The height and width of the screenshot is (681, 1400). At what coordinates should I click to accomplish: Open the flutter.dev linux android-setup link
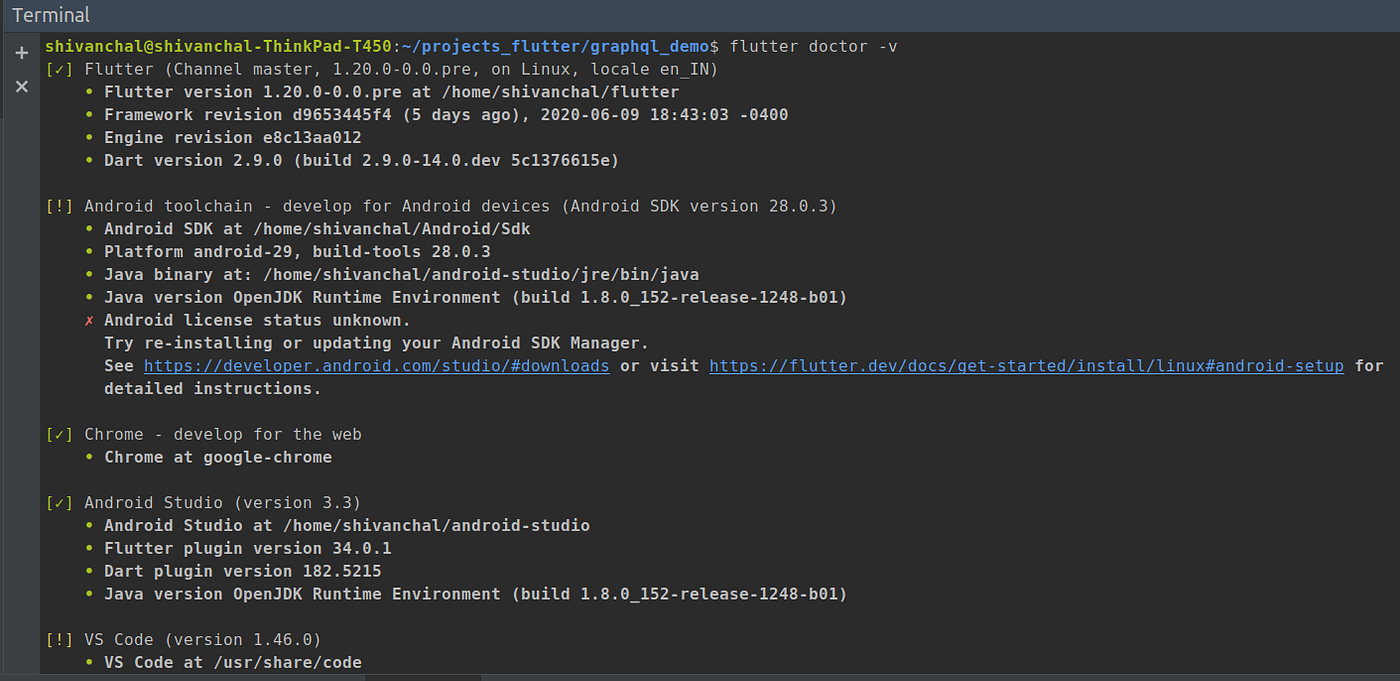1027,366
